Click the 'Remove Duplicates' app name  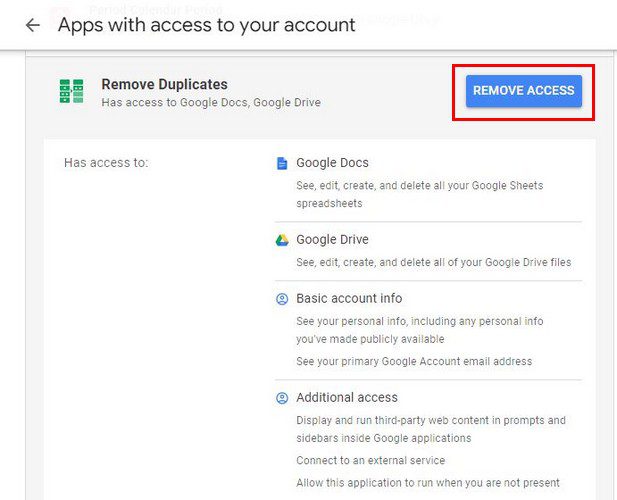coord(164,84)
